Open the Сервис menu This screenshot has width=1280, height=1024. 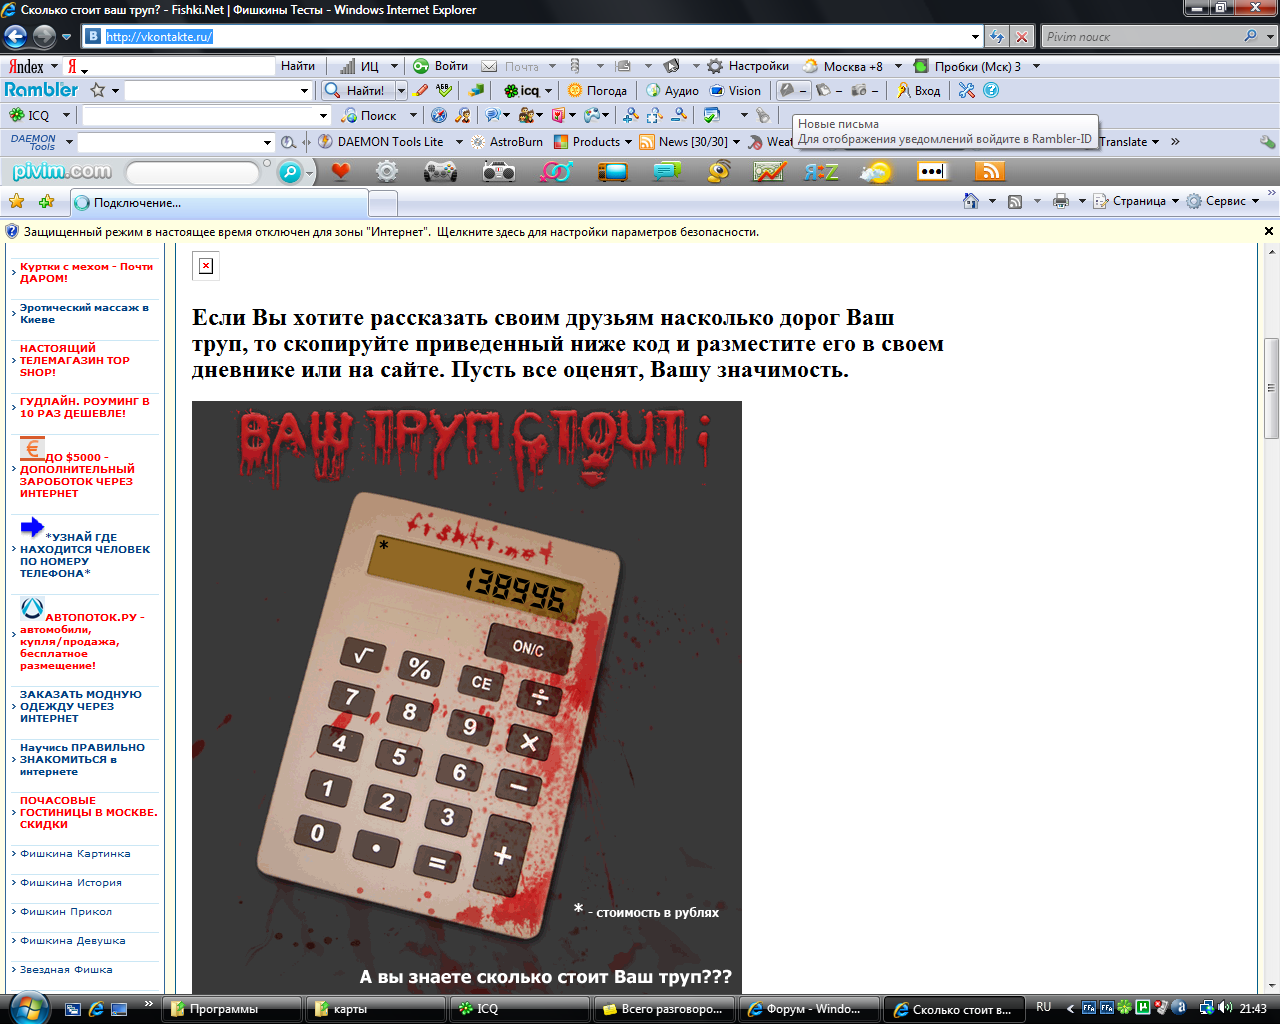[1222, 201]
